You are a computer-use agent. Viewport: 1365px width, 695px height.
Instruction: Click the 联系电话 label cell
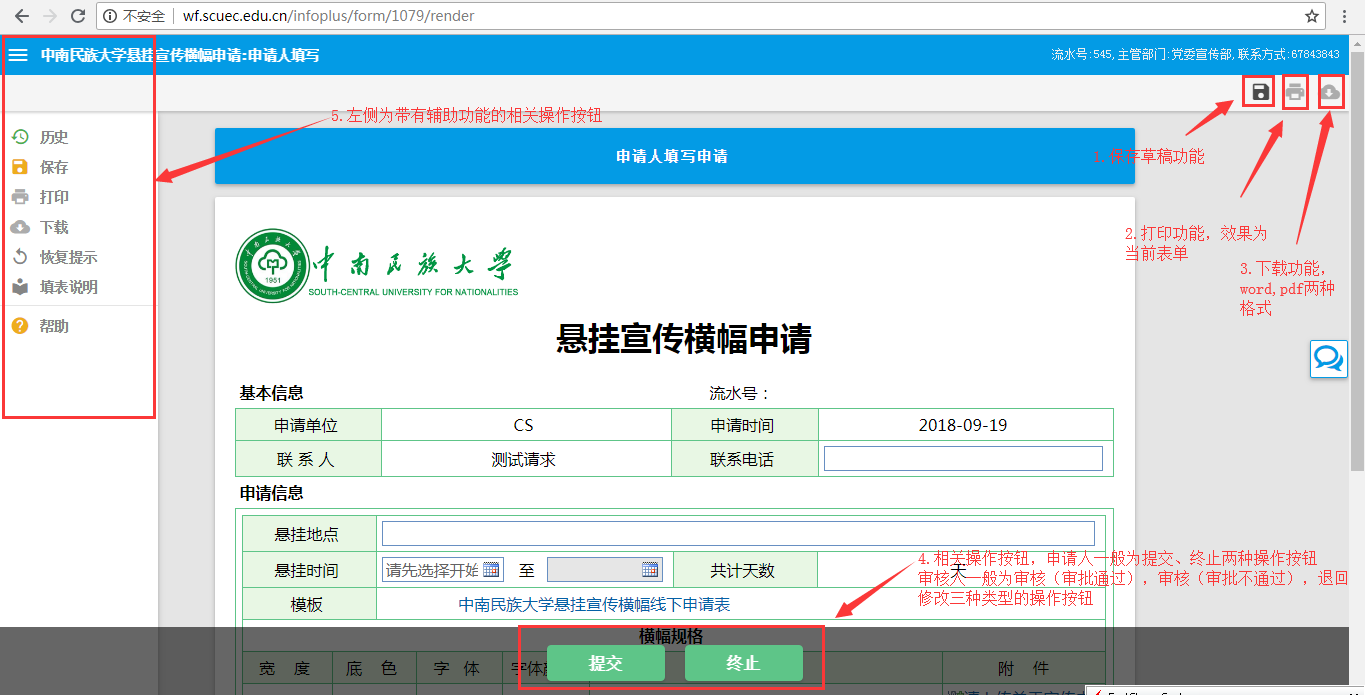(x=746, y=459)
